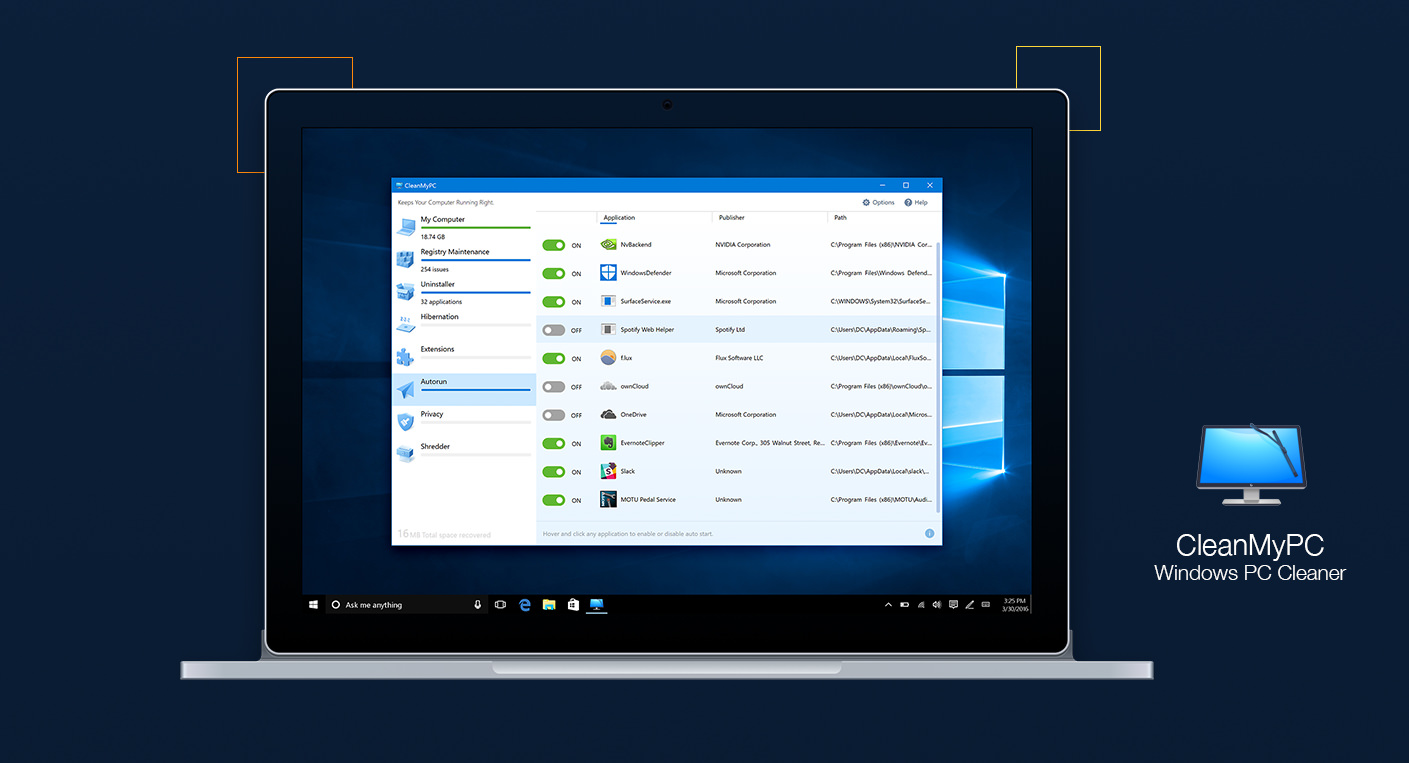Select the Hibernation feature icon
Screen dimensions: 1409x763
(x=406, y=322)
